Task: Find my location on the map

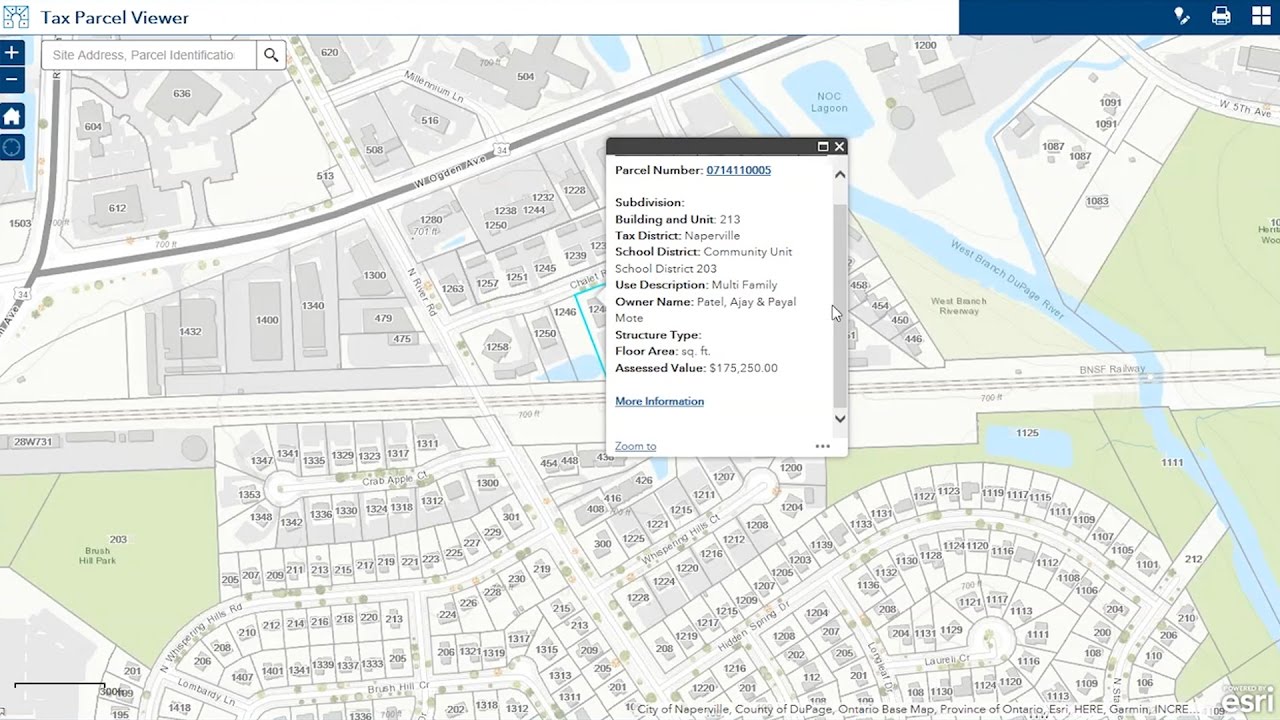Action: [11, 147]
